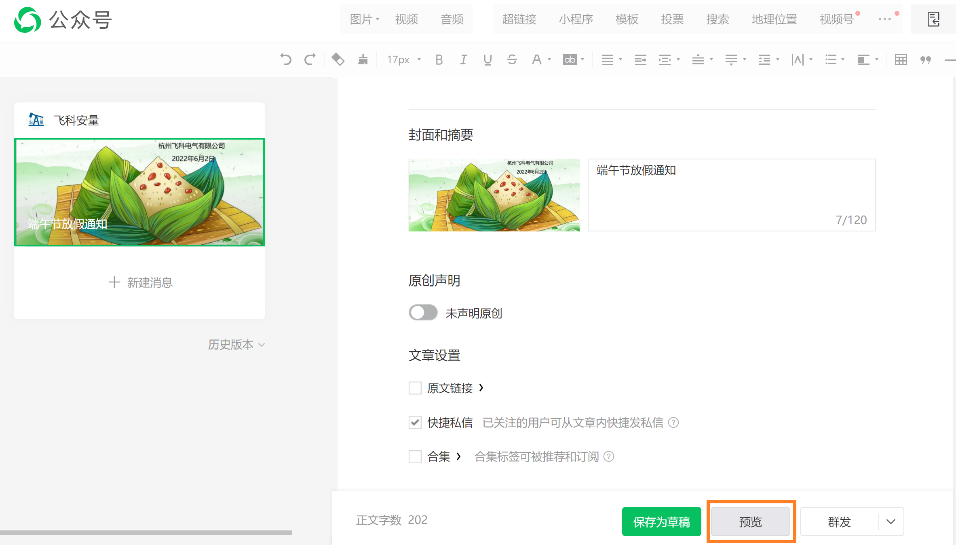Apply strikethrough formatting

(512, 60)
